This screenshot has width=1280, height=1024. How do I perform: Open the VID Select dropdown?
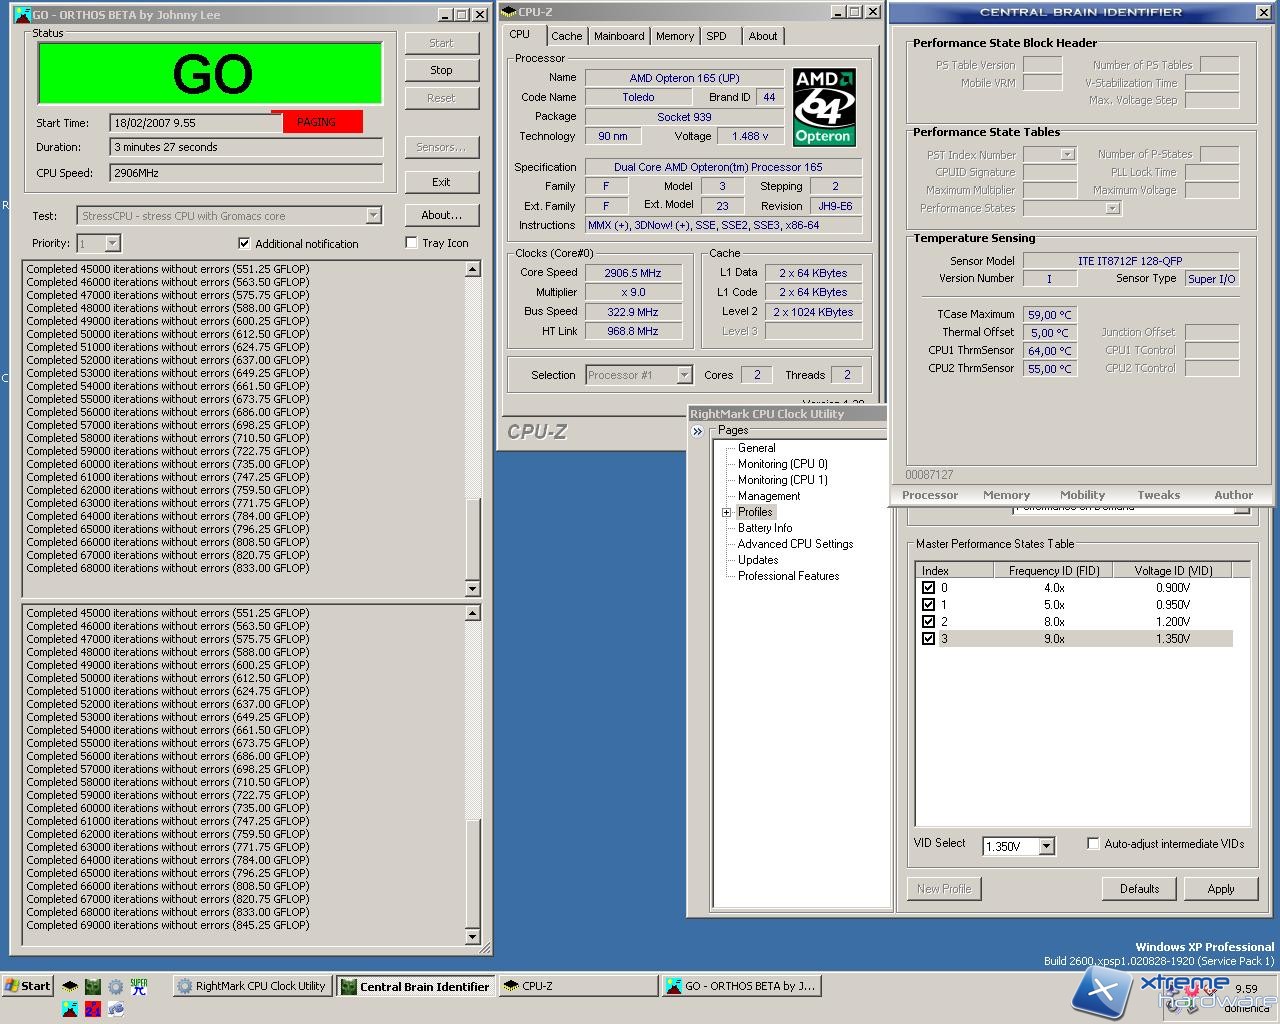(x=1046, y=846)
